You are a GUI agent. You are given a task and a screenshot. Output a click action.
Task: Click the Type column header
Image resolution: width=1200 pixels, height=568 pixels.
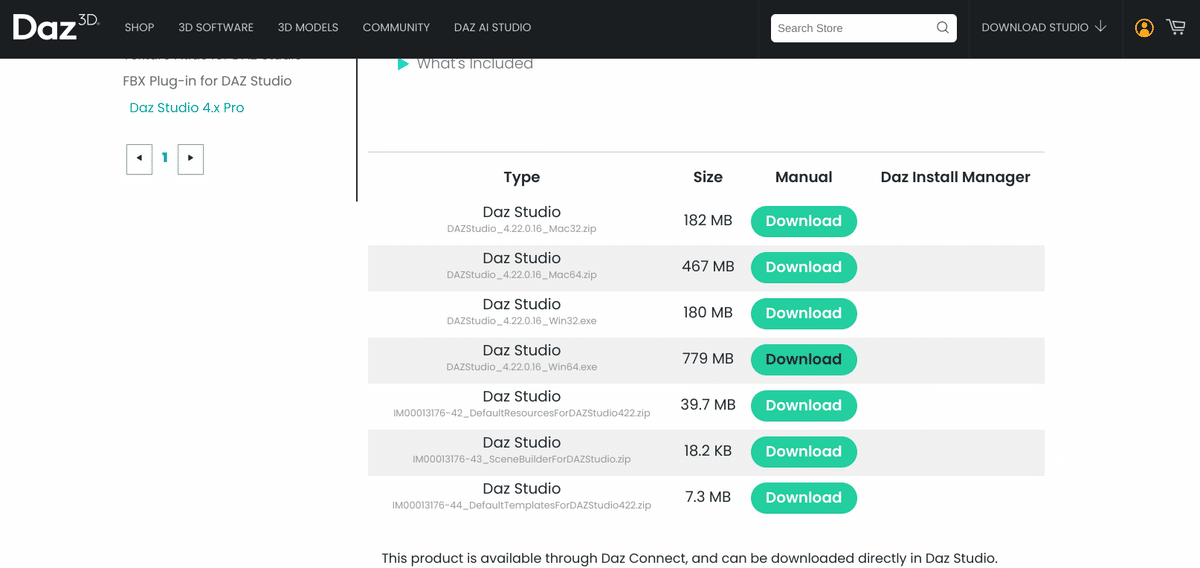[522, 178]
